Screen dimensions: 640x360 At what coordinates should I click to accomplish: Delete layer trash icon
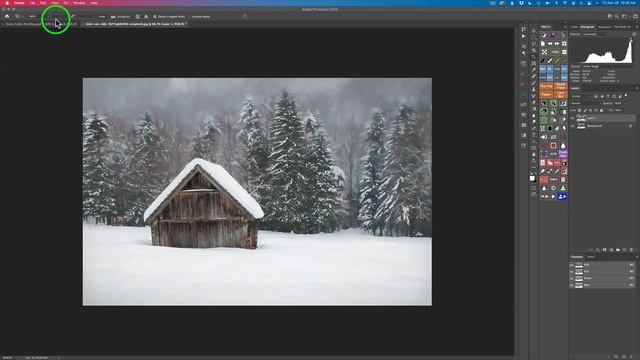click(x=631, y=250)
